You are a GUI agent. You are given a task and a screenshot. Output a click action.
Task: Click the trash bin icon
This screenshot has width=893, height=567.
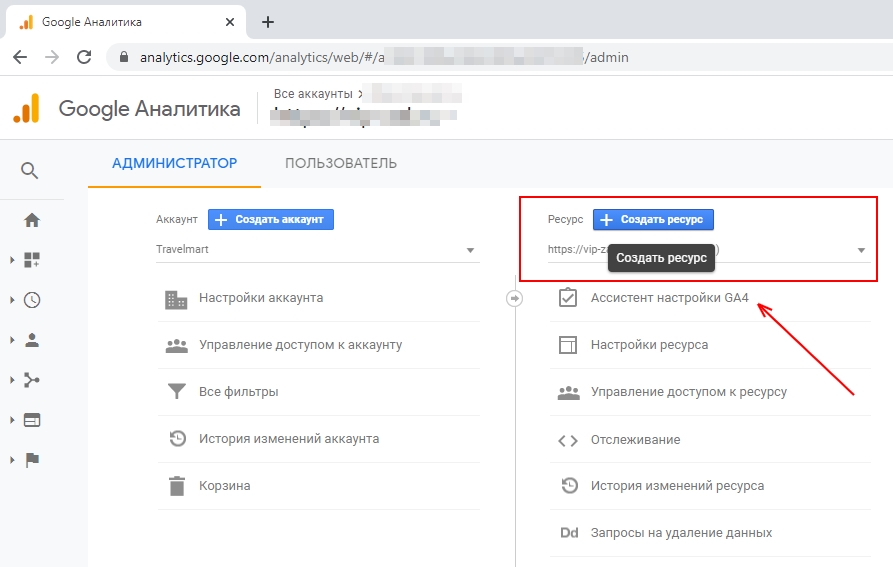click(x=177, y=486)
